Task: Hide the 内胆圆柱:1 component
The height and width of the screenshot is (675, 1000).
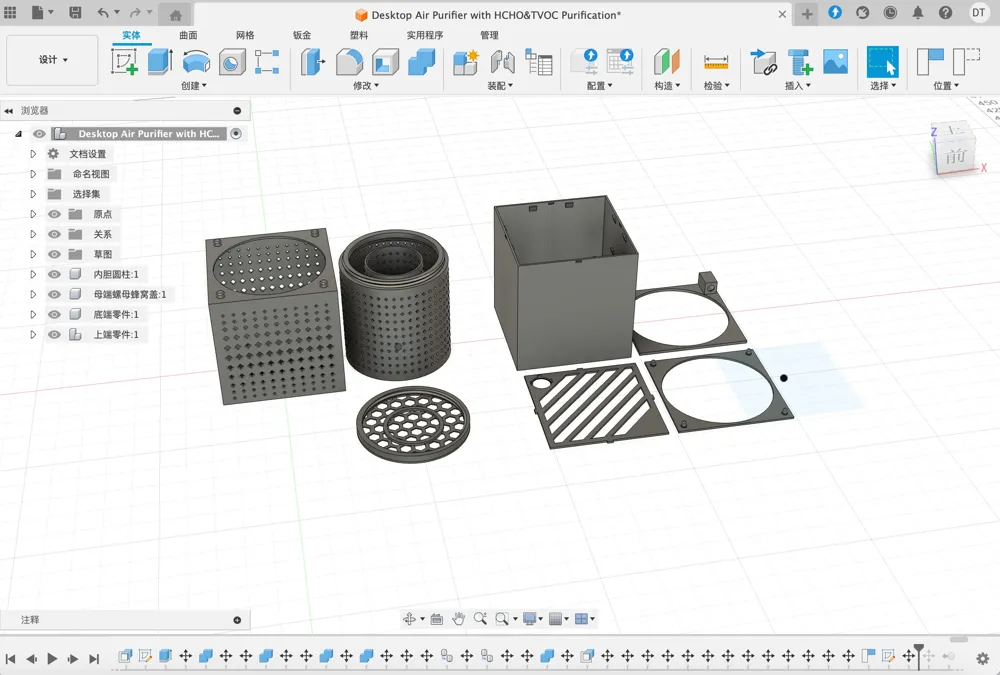Action: click(54, 274)
